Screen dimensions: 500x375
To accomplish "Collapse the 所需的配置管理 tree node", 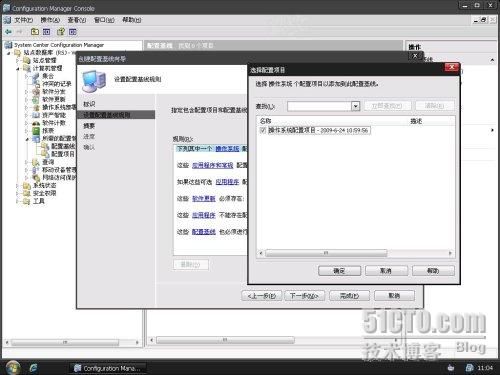I will 27,139.
